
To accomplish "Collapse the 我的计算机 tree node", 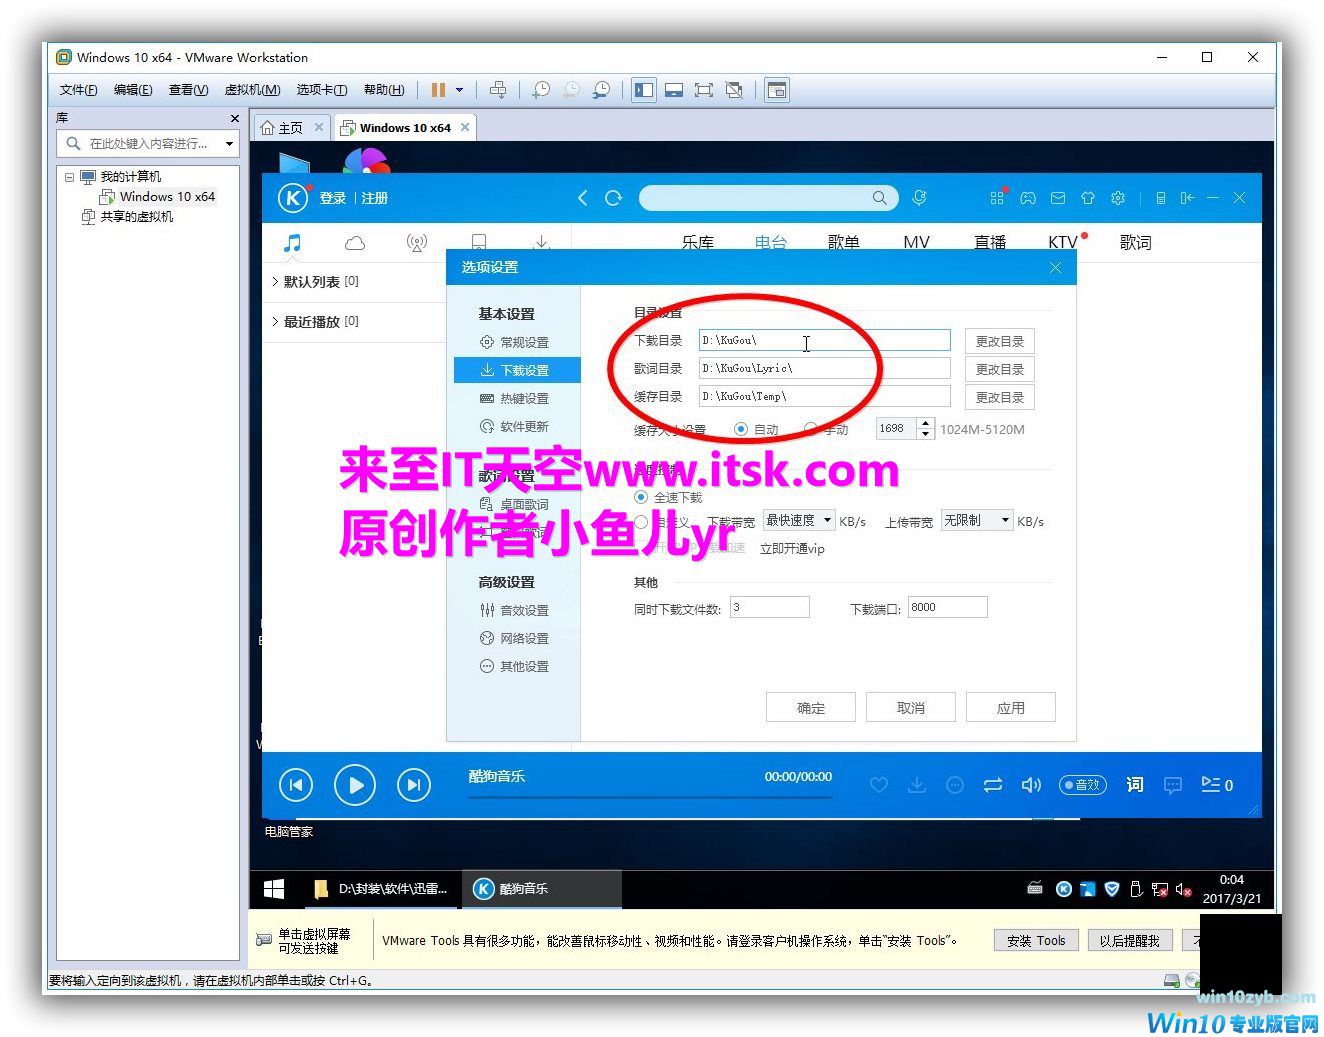I will pos(69,177).
